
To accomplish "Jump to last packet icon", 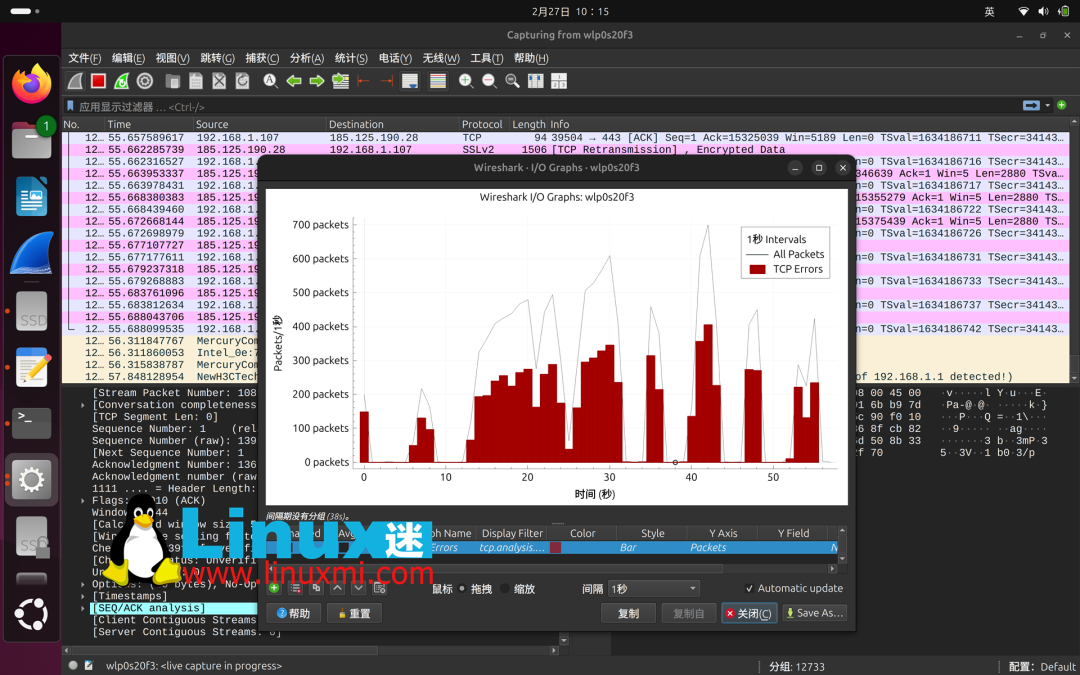I will click(x=386, y=81).
